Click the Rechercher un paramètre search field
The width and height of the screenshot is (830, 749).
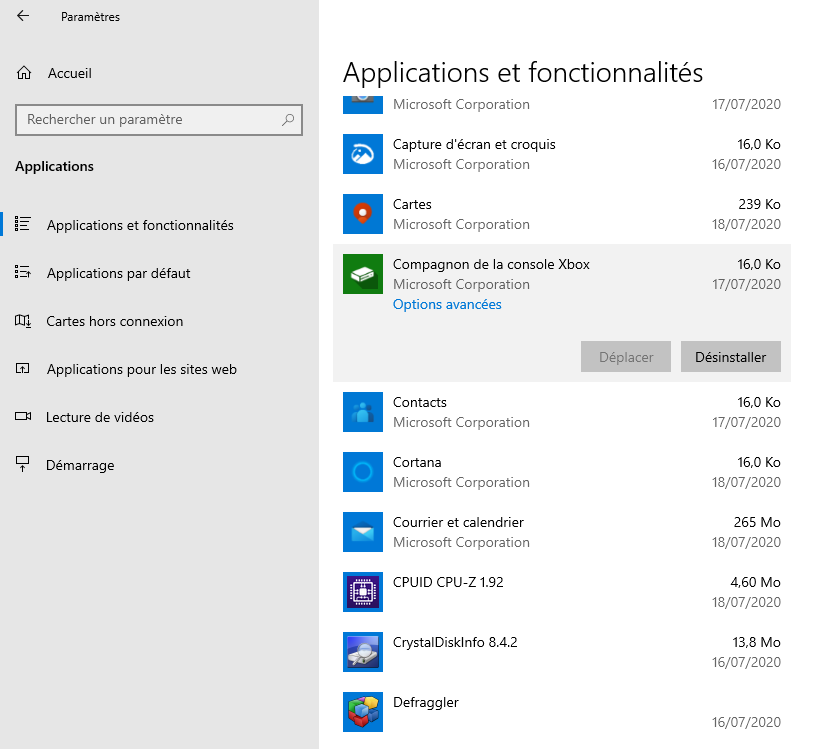(x=150, y=119)
